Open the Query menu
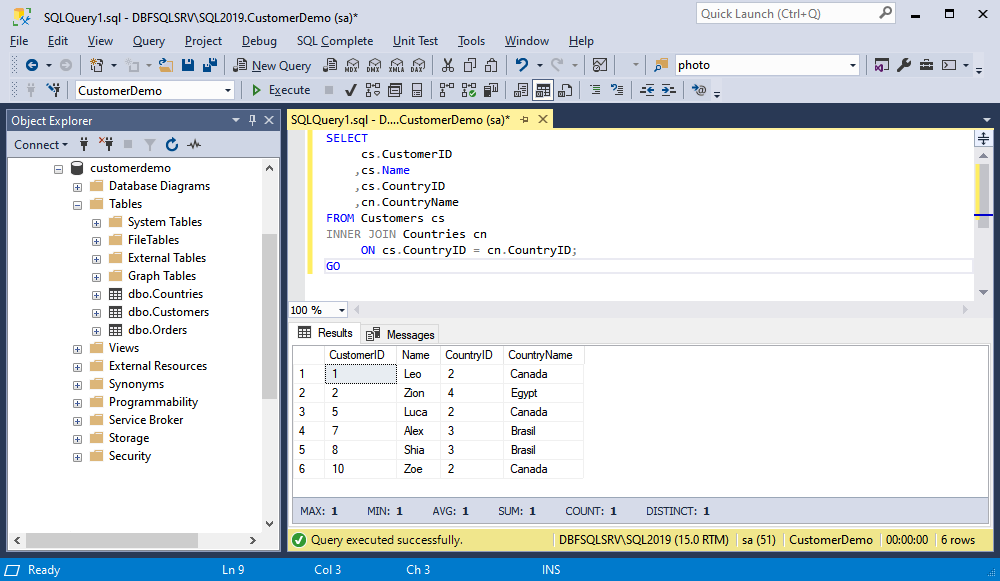1000x581 pixels. point(149,41)
